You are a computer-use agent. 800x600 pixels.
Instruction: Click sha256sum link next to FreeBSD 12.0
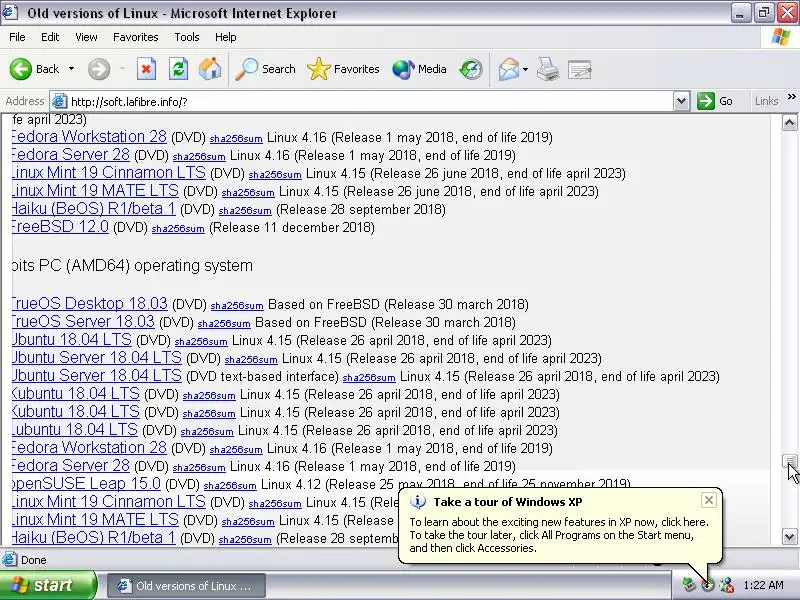coord(178,229)
